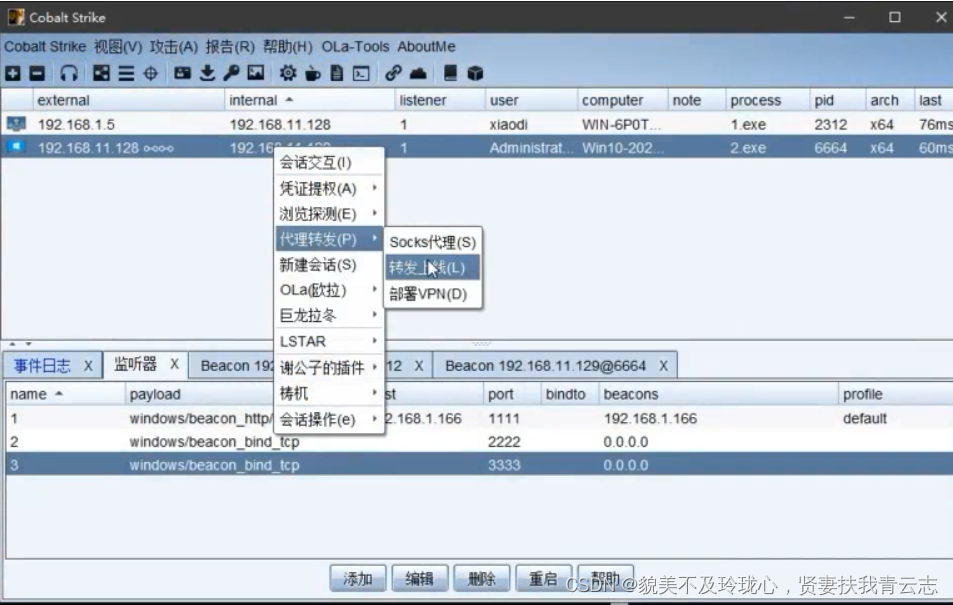Click the 编辑 button
Screen dimensions: 953x605
[419, 578]
